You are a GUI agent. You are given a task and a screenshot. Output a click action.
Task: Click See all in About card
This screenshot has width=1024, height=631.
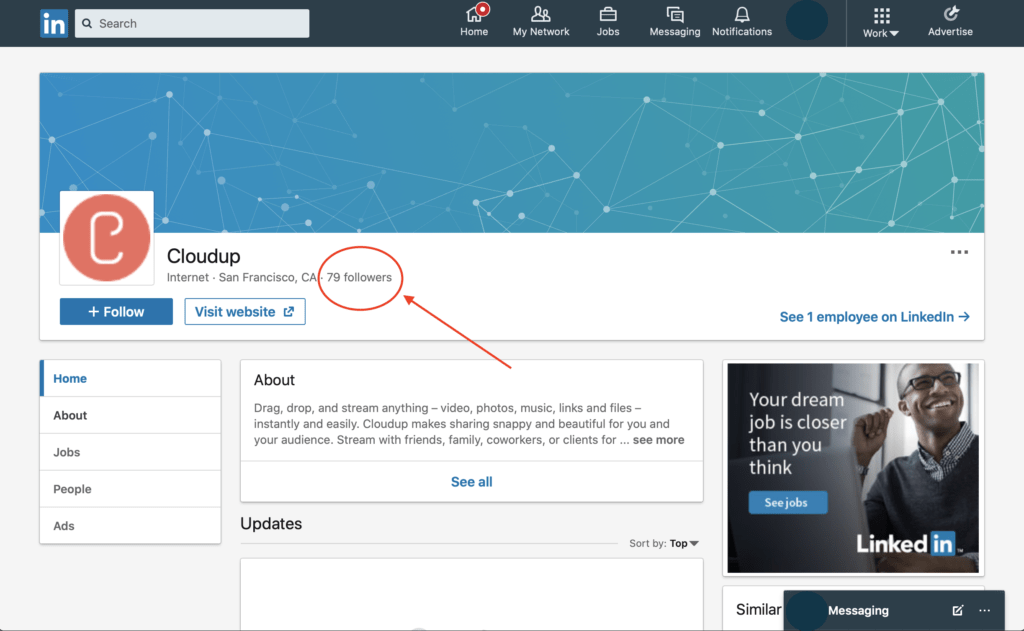[x=472, y=482]
